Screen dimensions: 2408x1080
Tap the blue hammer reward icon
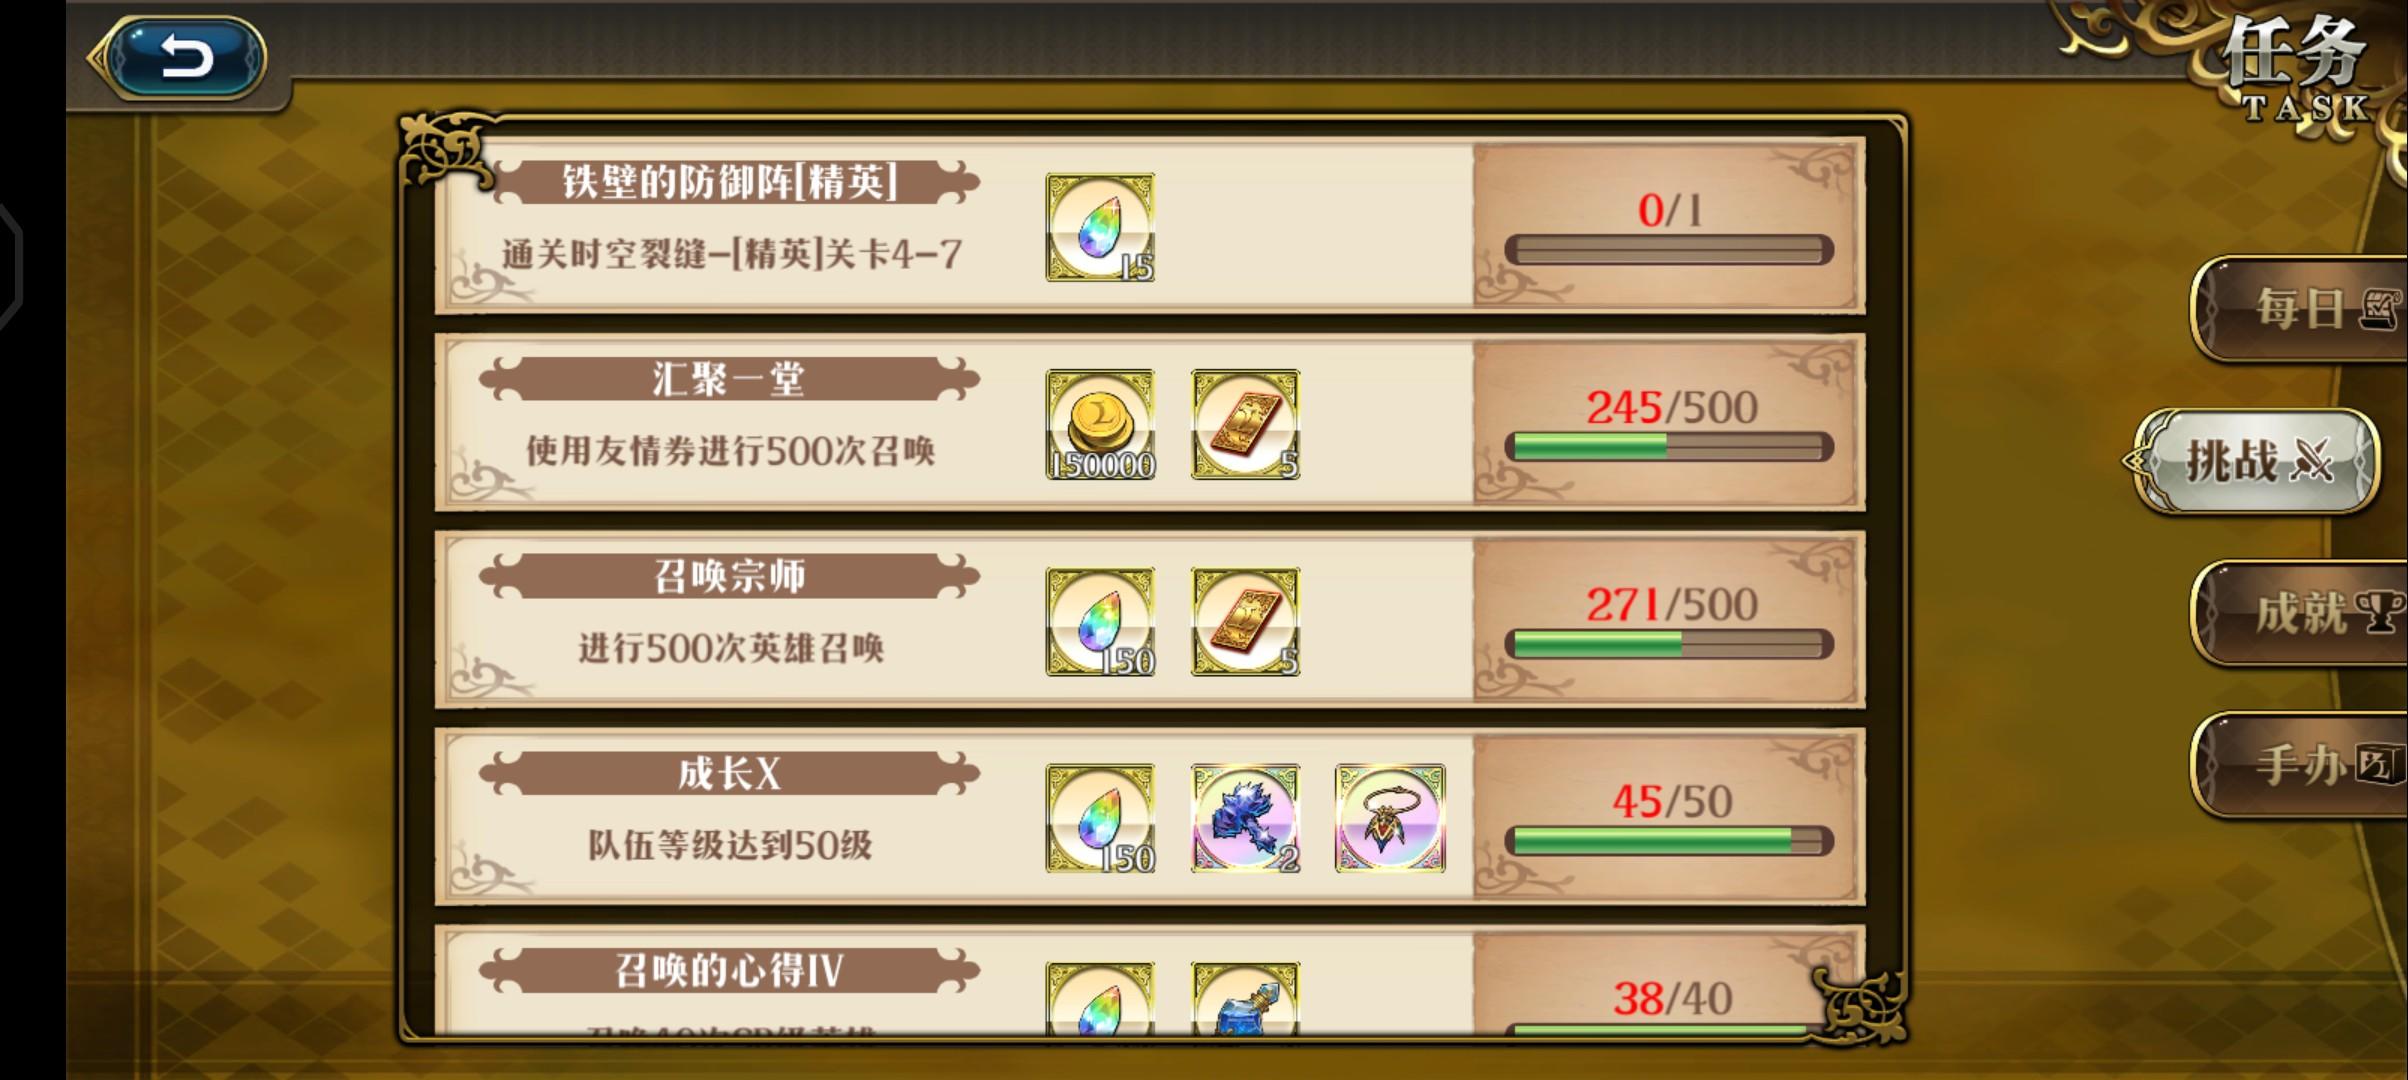[1245, 818]
